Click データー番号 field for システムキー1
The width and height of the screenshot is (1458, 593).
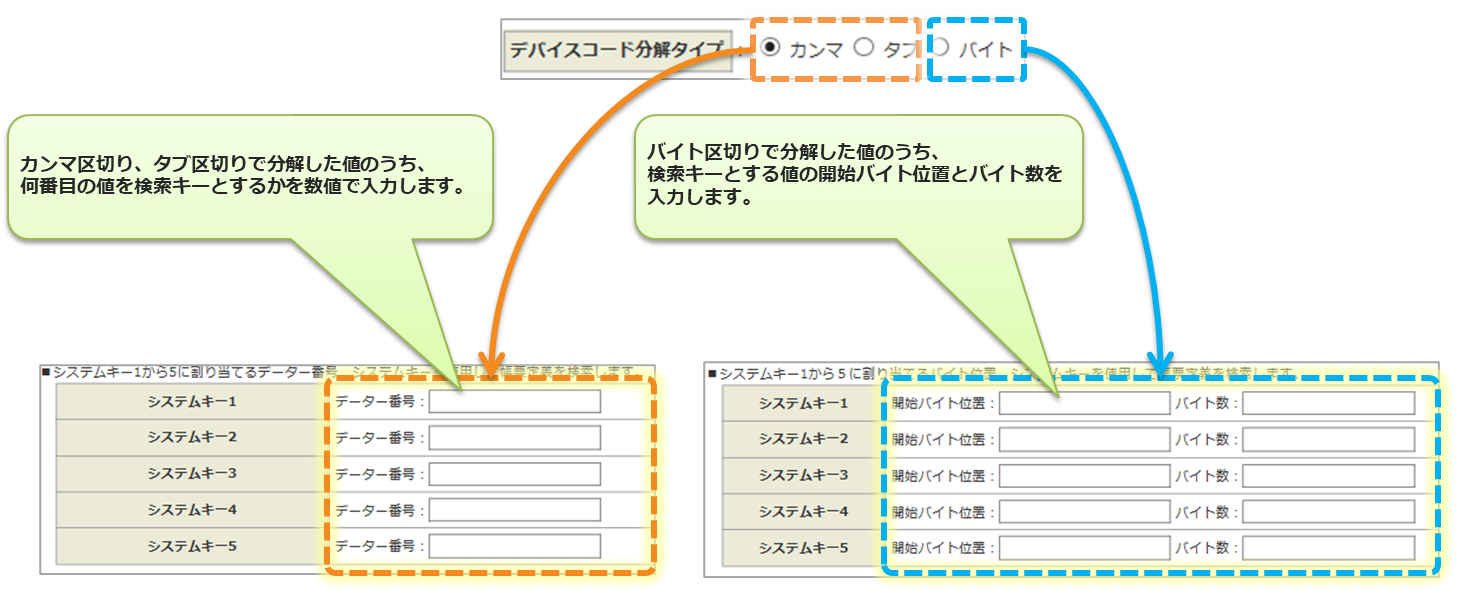coord(514,402)
